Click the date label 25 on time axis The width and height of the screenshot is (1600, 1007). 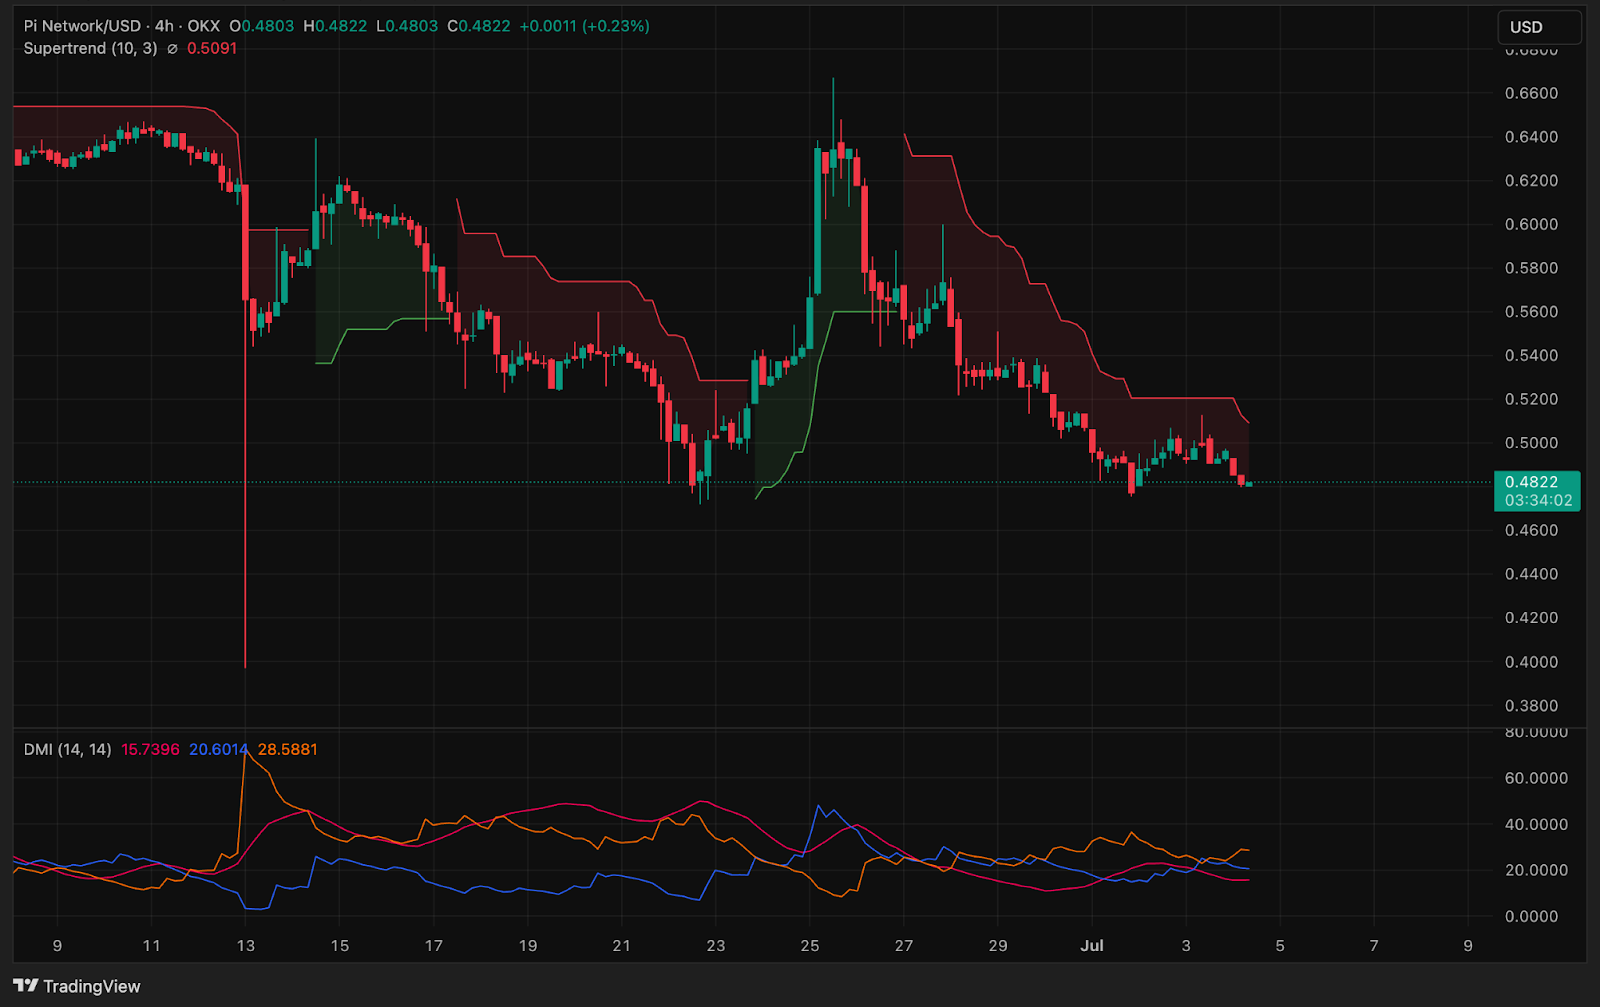pyautogui.click(x=810, y=945)
